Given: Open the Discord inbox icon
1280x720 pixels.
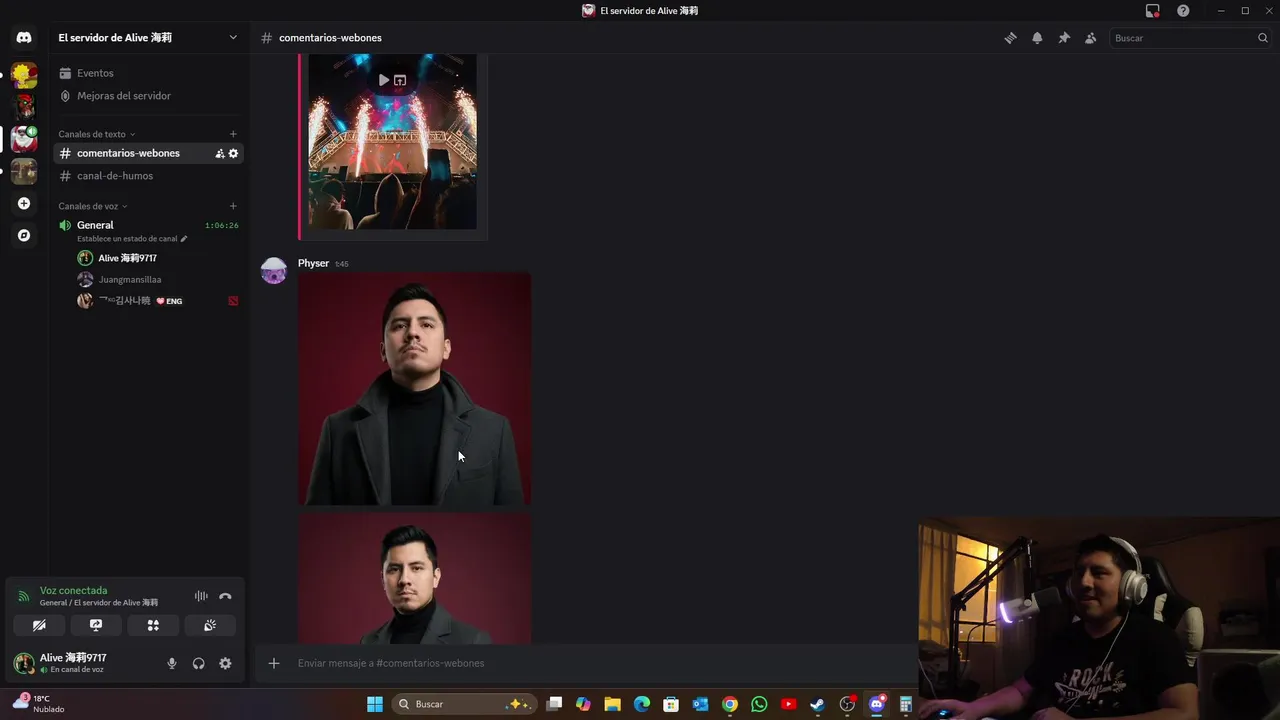Looking at the screenshot, I should coord(1153,11).
